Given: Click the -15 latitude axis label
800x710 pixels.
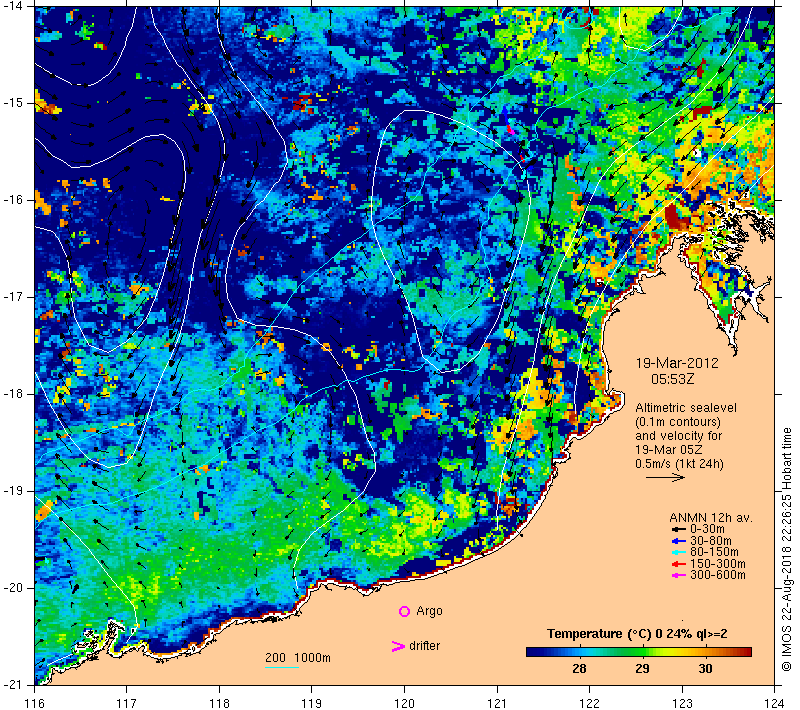Looking at the screenshot, I should (13, 104).
